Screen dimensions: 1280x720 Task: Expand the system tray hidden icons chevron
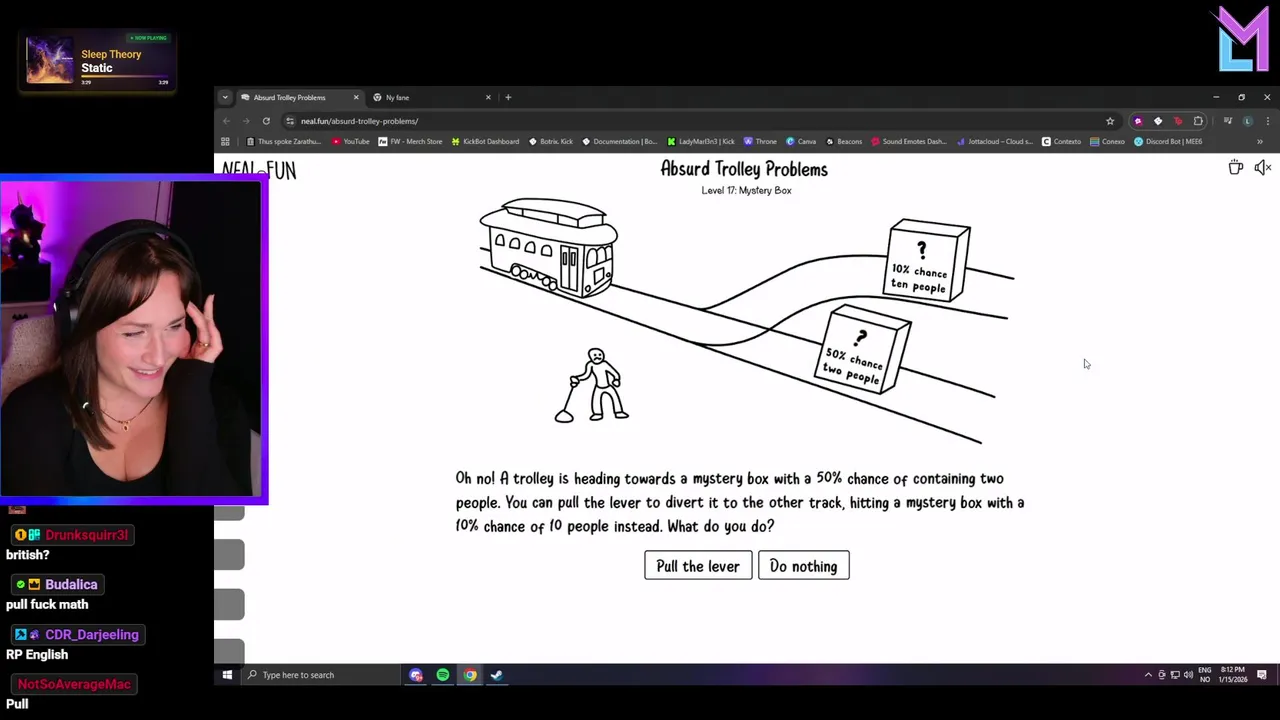pyautogui.click(x=1148, y=675)
